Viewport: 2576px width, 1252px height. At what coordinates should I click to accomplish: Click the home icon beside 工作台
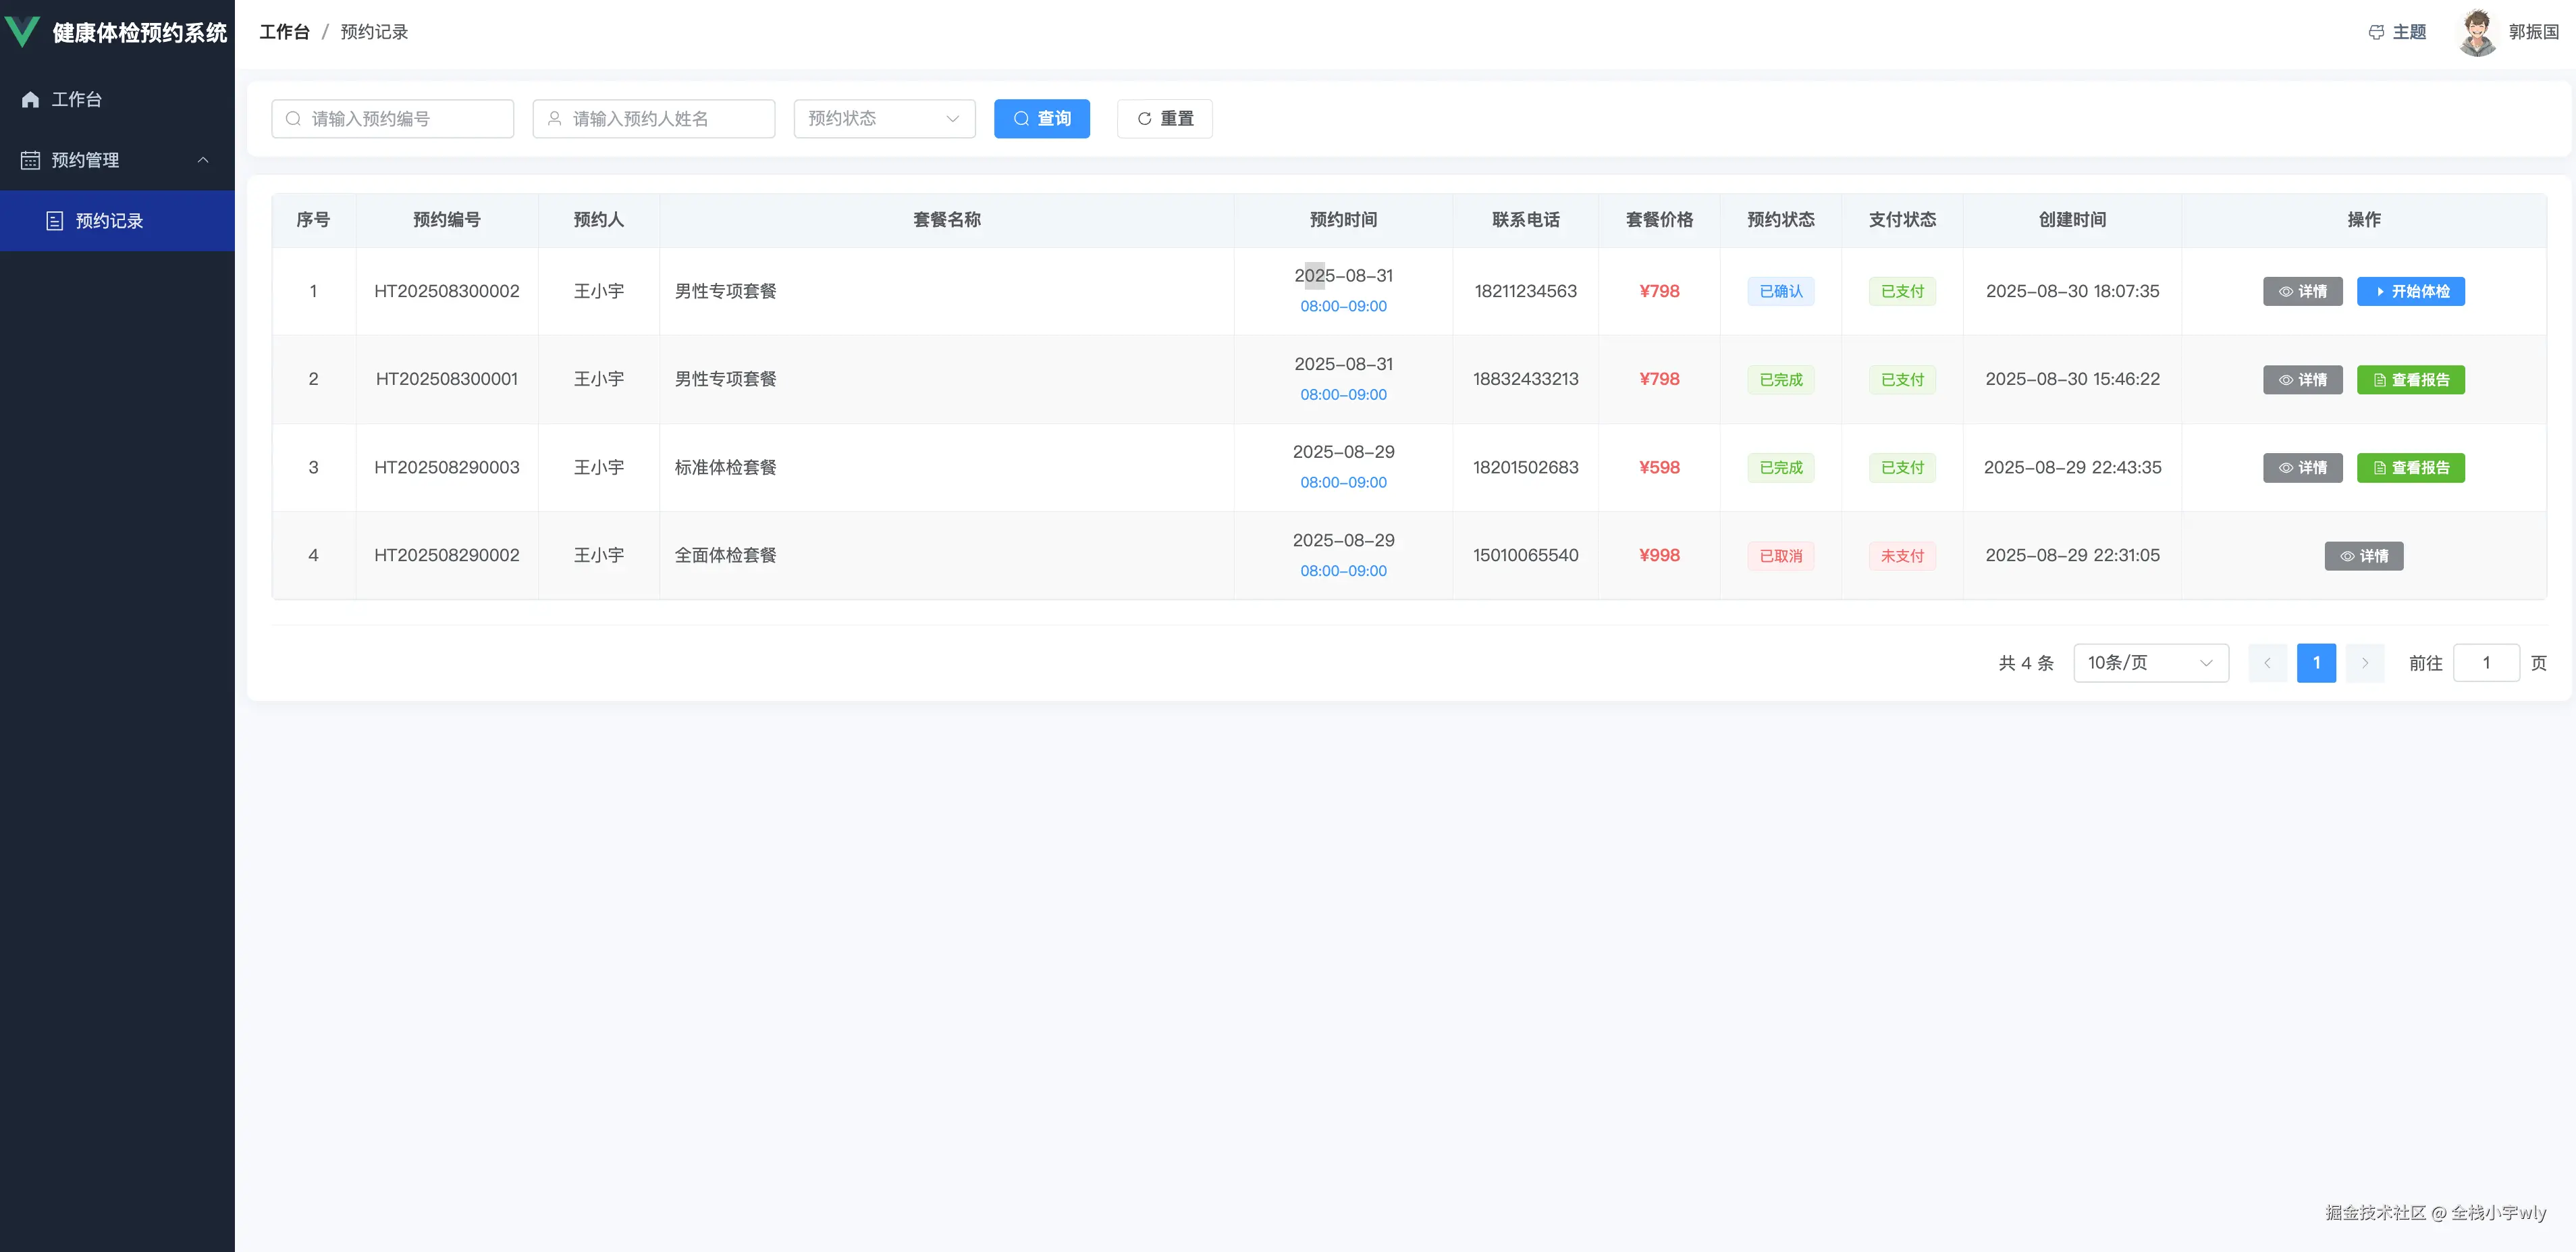coord(30,99)
